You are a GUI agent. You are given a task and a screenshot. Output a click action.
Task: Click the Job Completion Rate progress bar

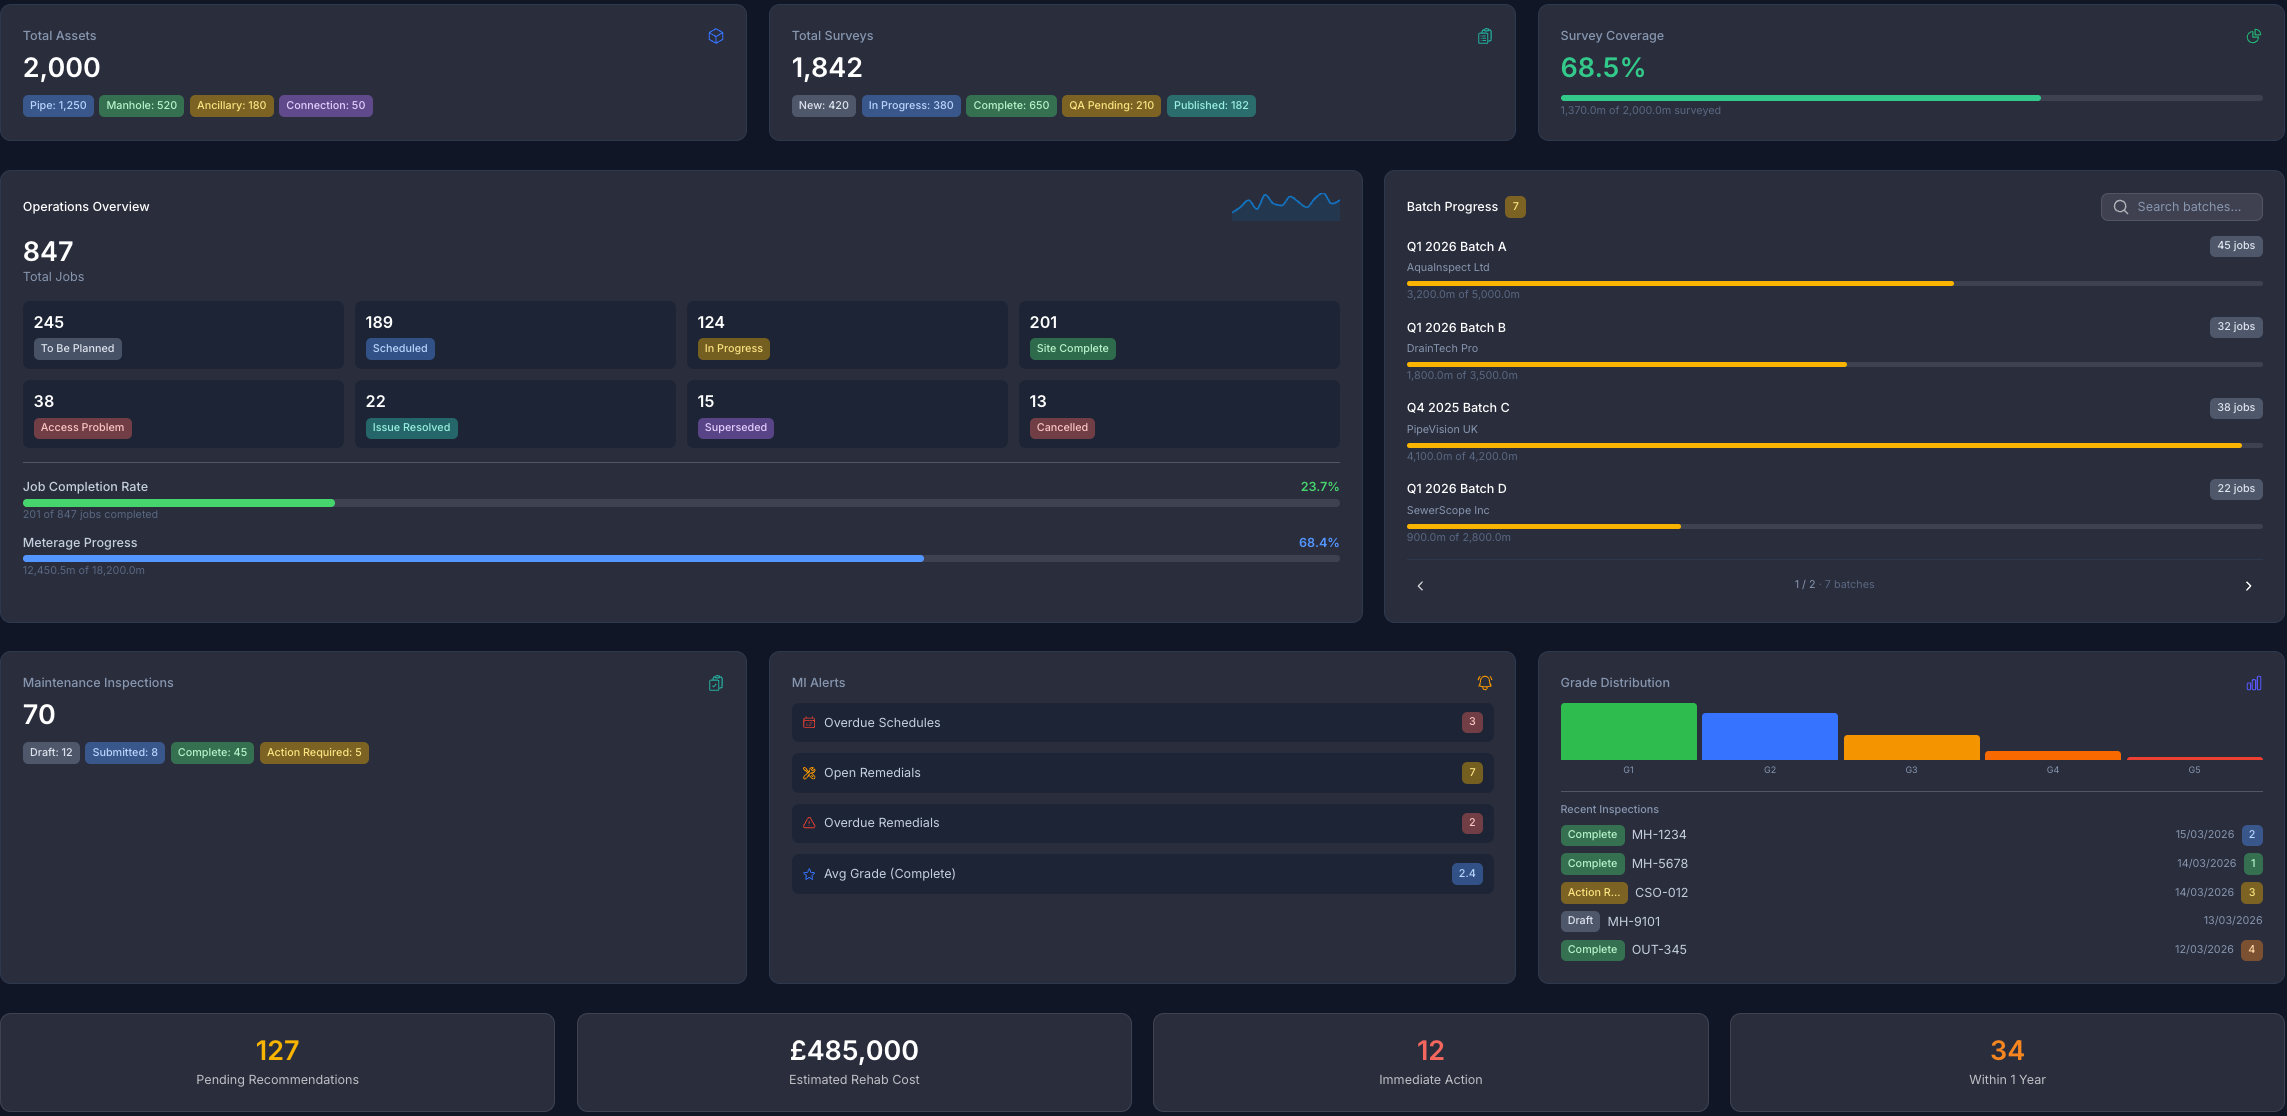tap(681, 503)
